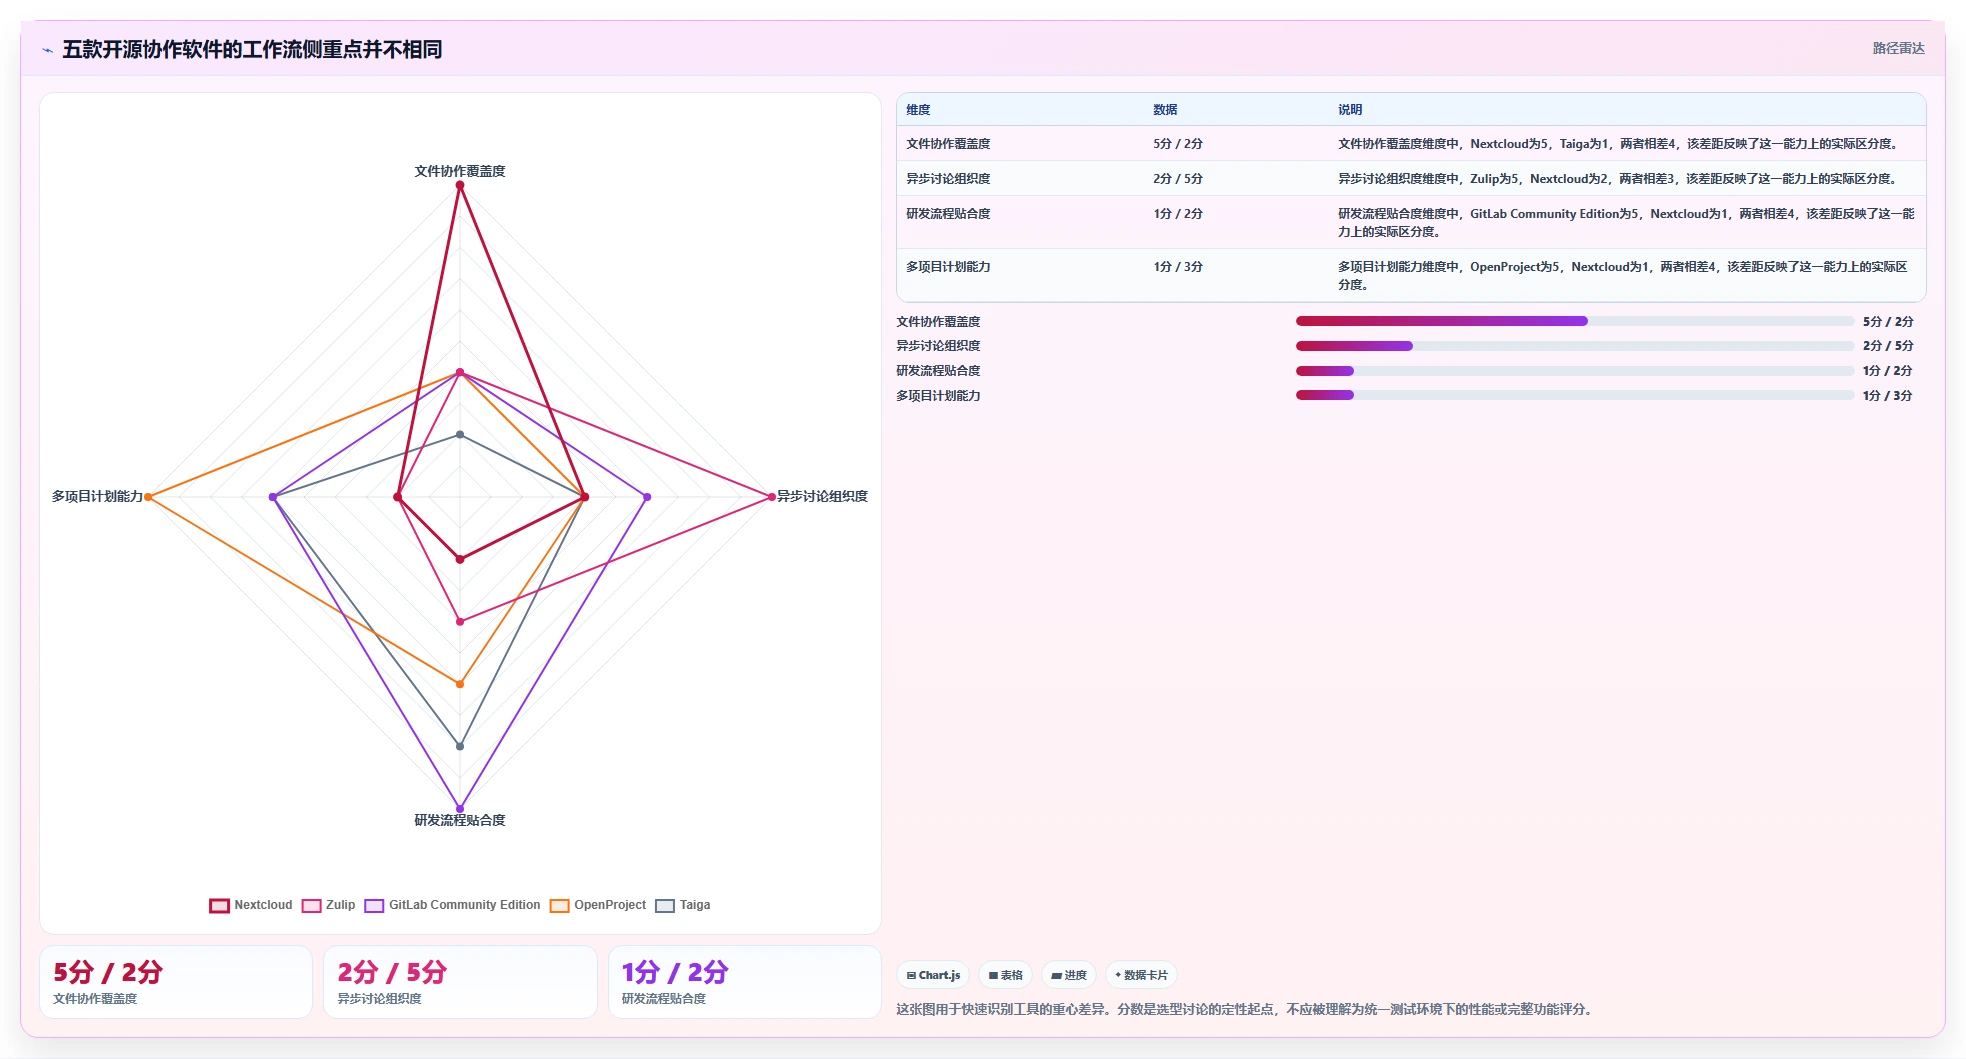The width and height of the screenshot is (1966, 1059).
Task: Click radar axis label 异步讨论组织度
Action: (x=822, y=496)
